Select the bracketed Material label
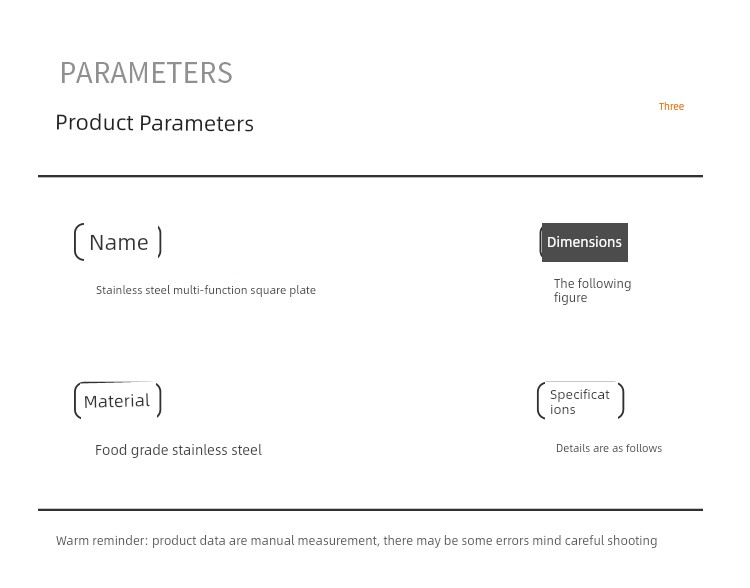This screenshot has height=588, width=750. 118,400
